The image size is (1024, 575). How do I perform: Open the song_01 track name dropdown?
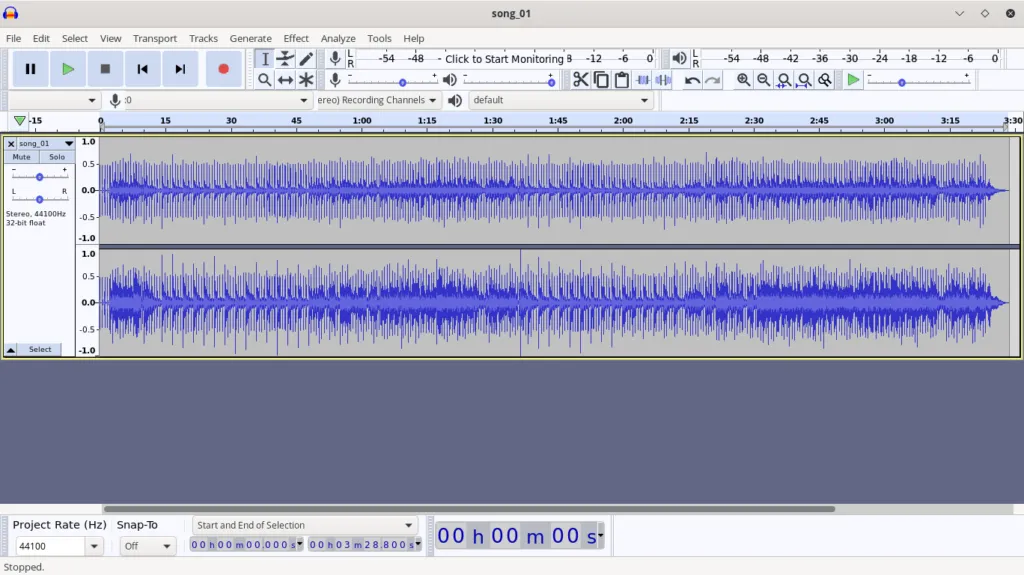point(69,144)
